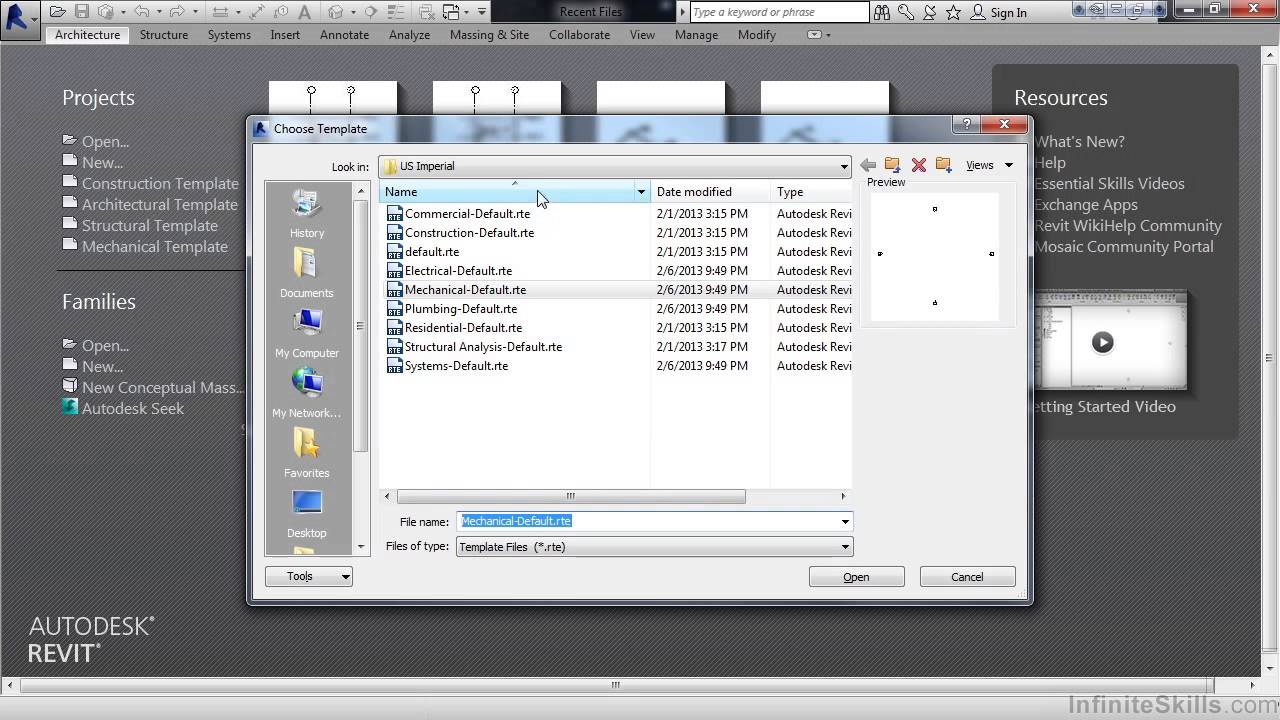
Task: Click the favorites star icon near Sign In
Action: [953, 12]
